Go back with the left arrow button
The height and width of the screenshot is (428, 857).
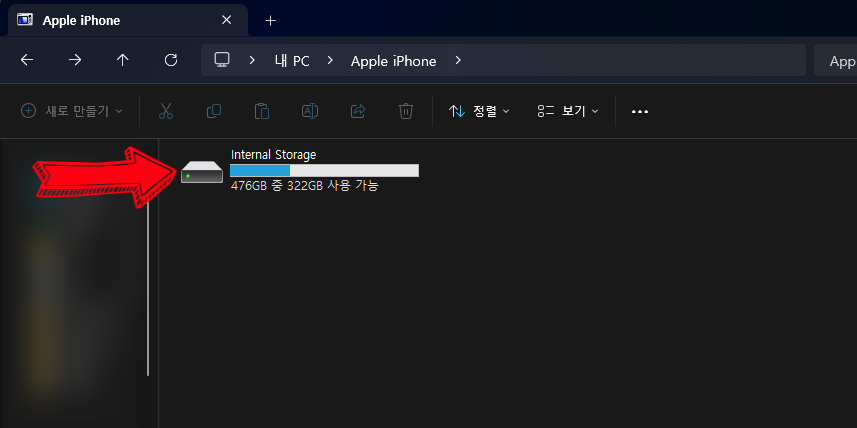pos(27,60)
